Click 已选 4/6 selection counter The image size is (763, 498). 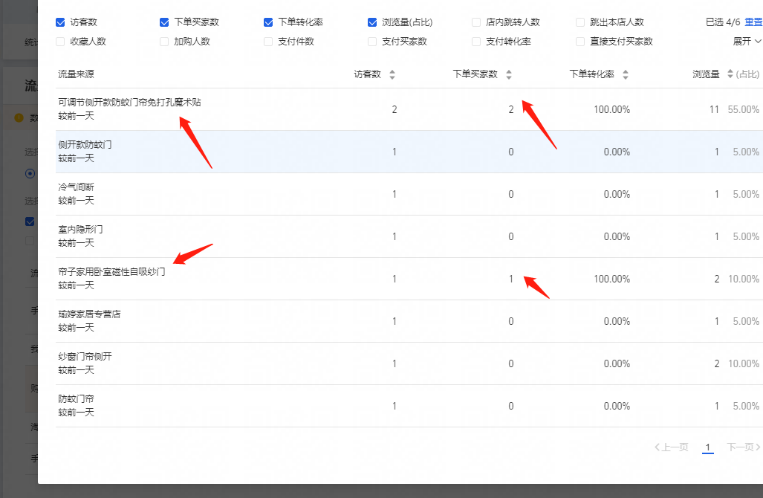point(723,22)
